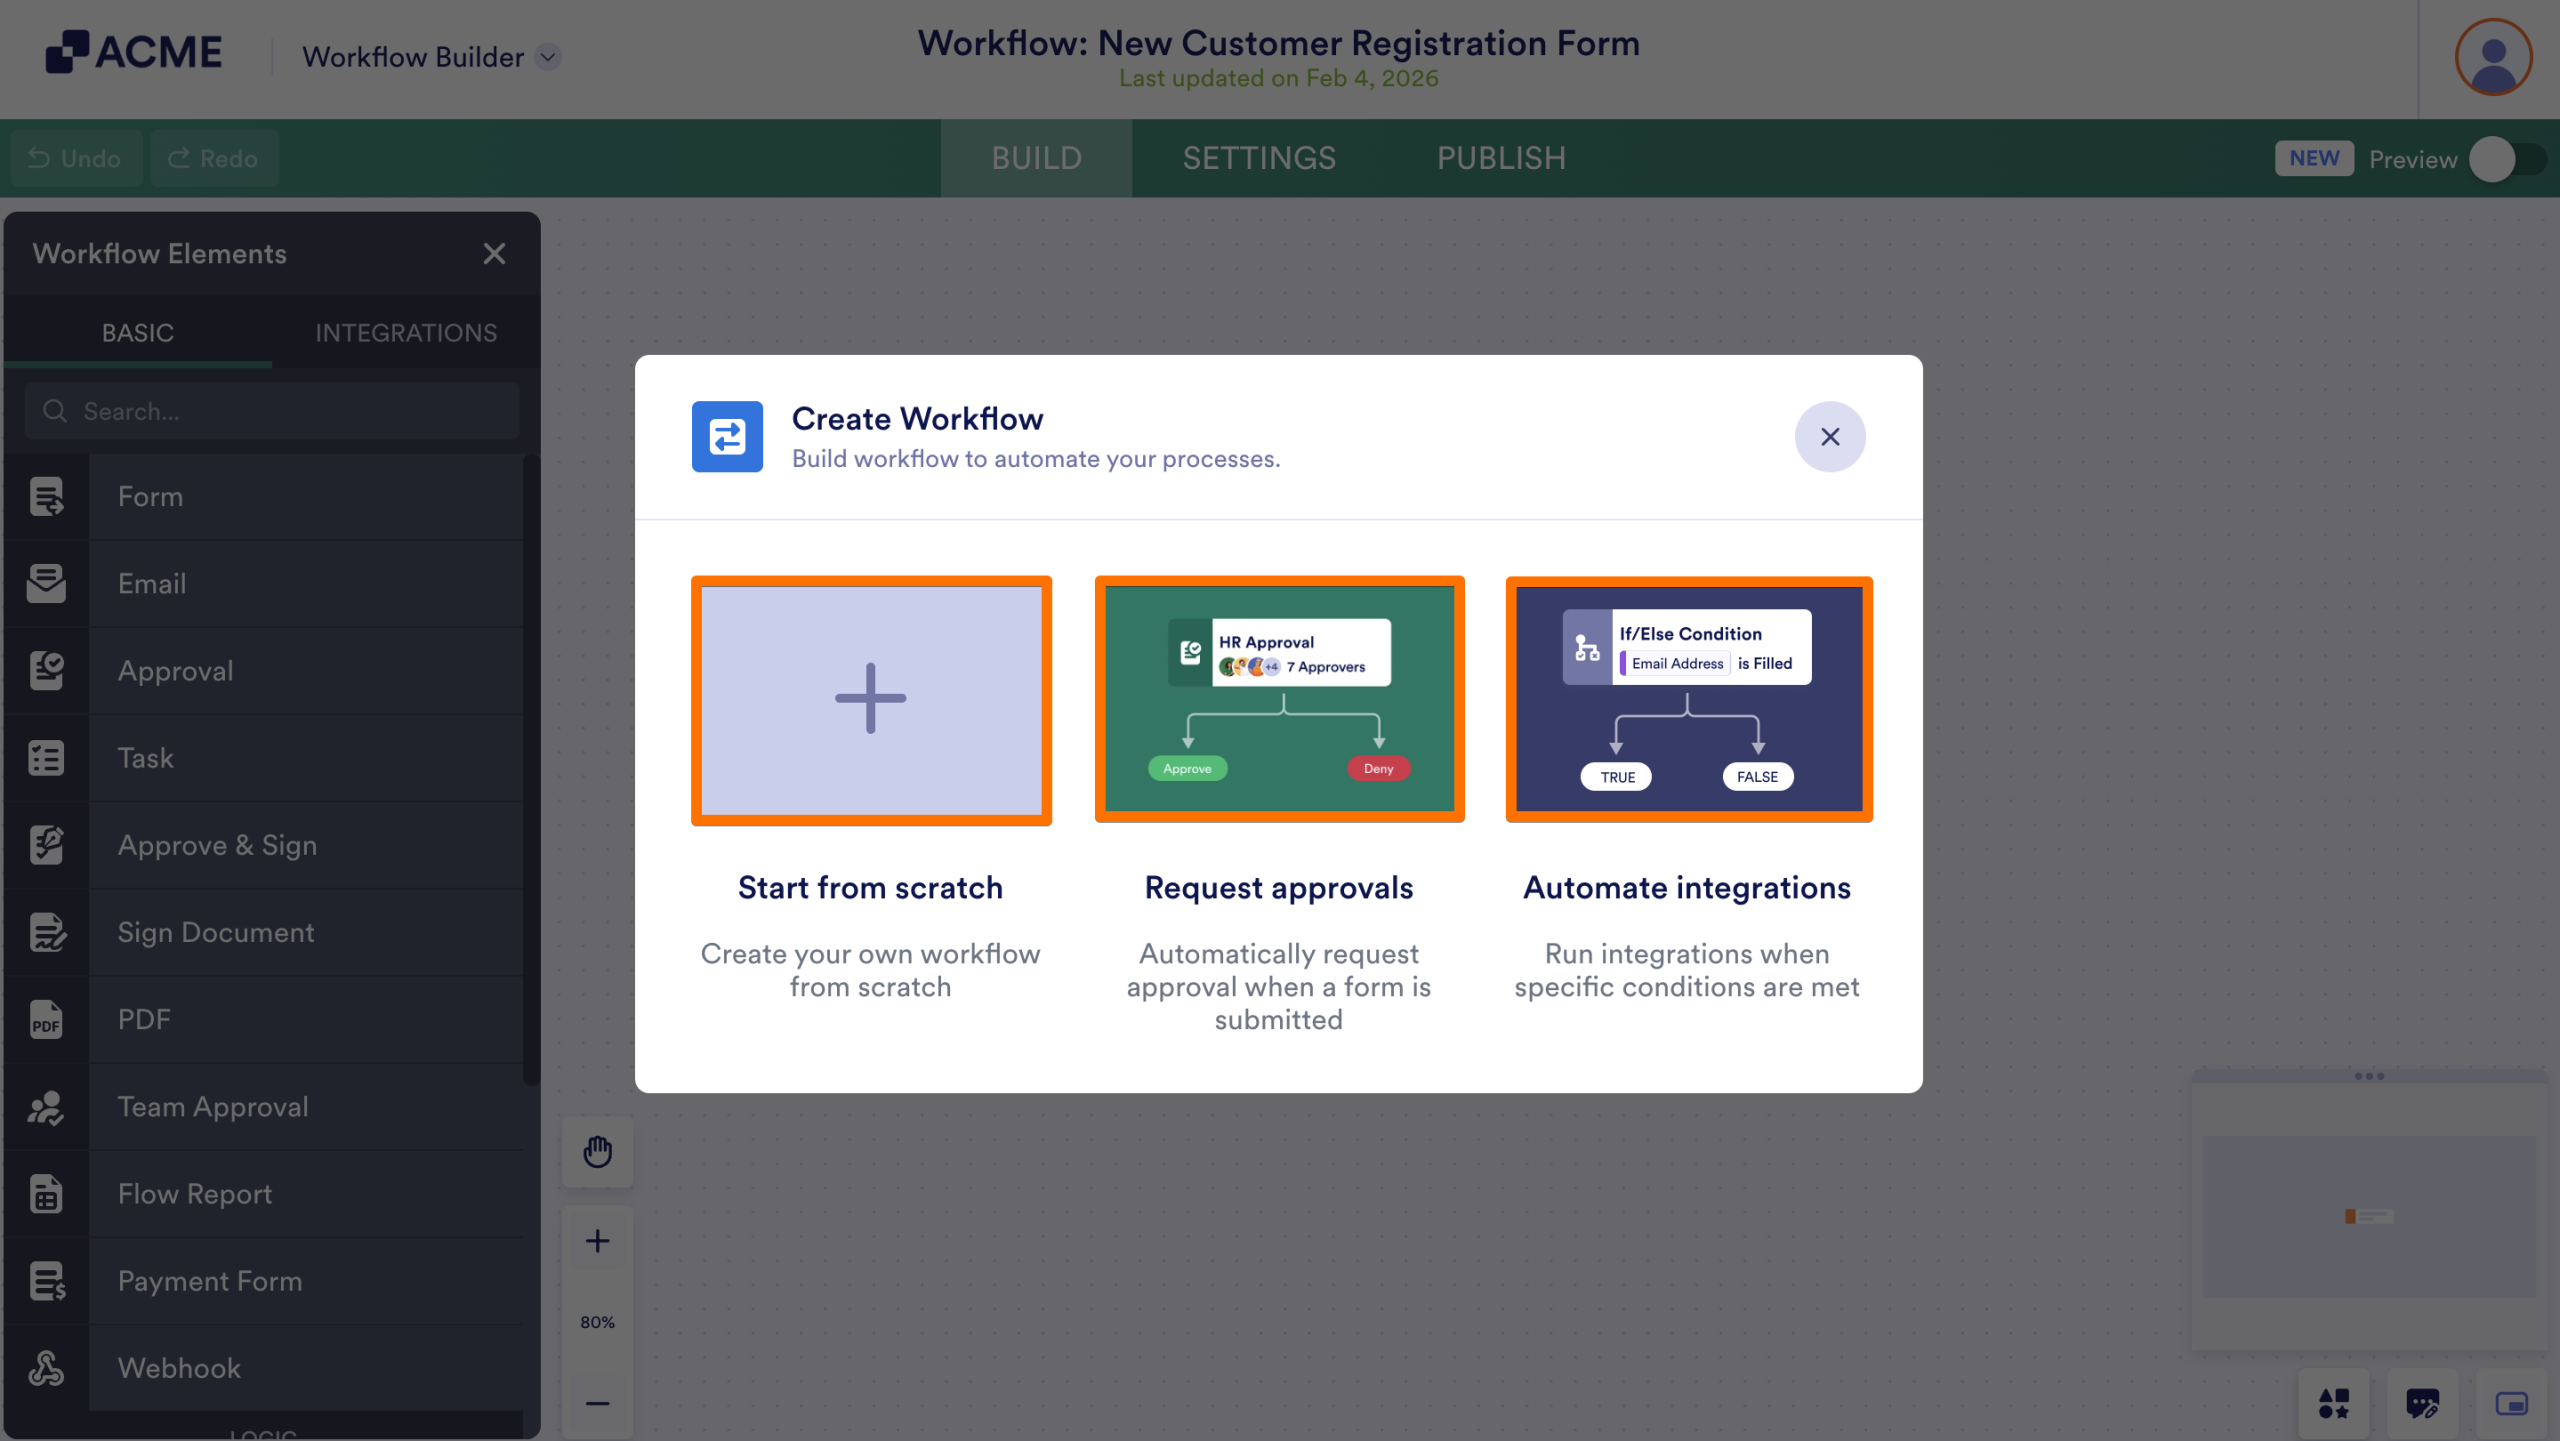Select the Approval element icon
Viewport: 2560px width, 1441px height.
[x=45, y=670]
